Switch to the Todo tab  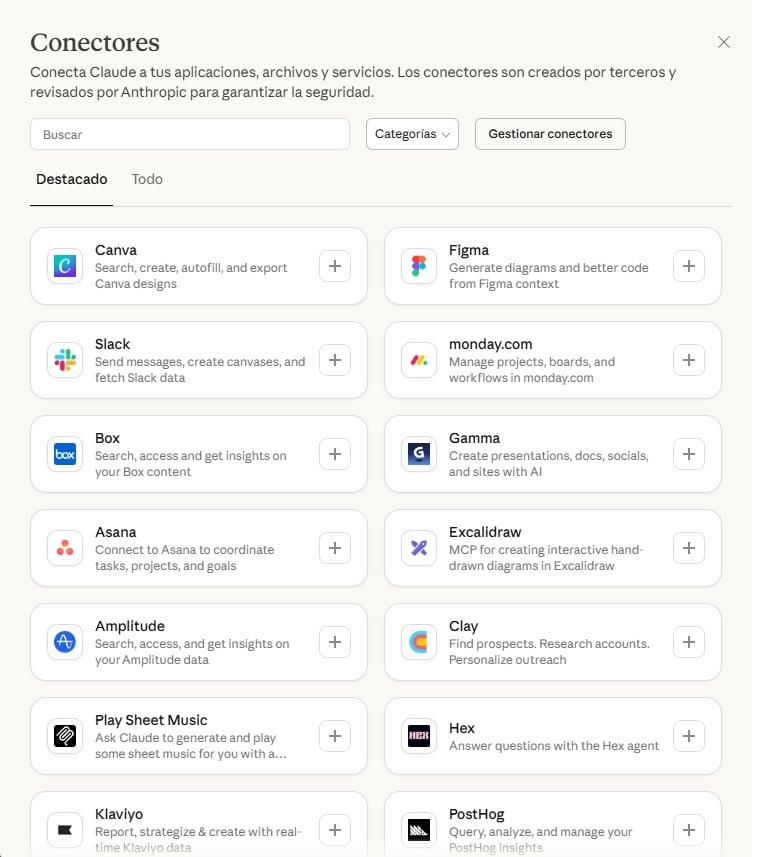[147, 179]
